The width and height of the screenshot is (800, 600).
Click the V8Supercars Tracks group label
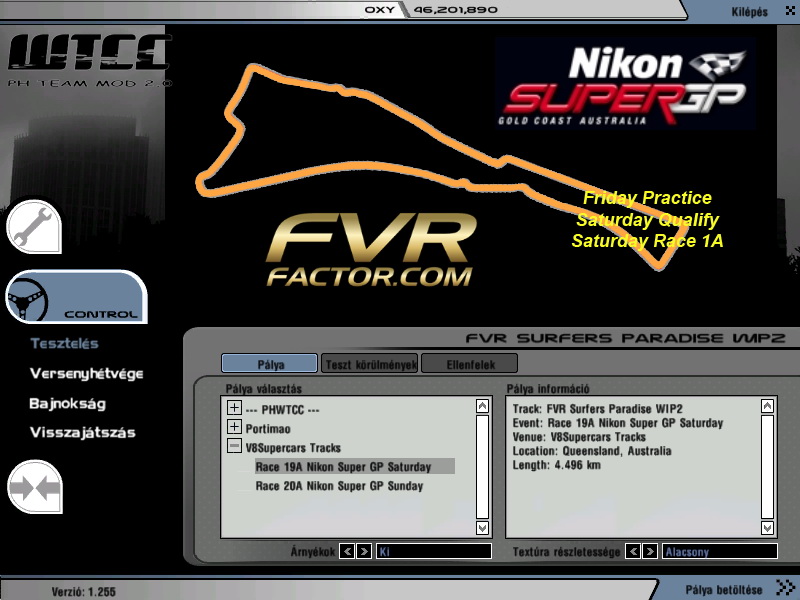pos(293,448)
